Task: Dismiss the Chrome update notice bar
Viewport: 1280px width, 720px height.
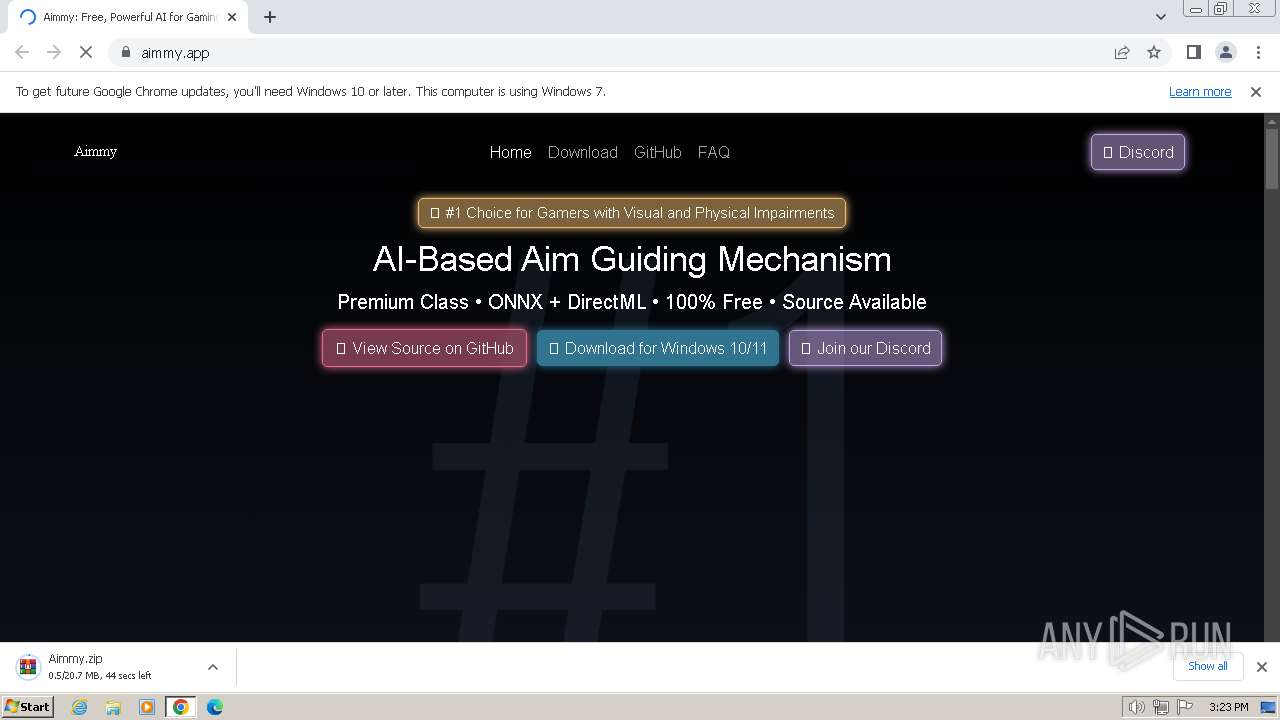Action: pyautogui.click(x=1256, y=91)
